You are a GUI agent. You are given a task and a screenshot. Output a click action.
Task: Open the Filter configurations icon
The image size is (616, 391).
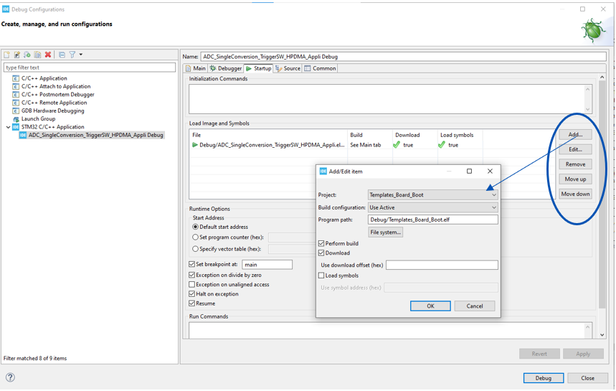pos(72,55)
